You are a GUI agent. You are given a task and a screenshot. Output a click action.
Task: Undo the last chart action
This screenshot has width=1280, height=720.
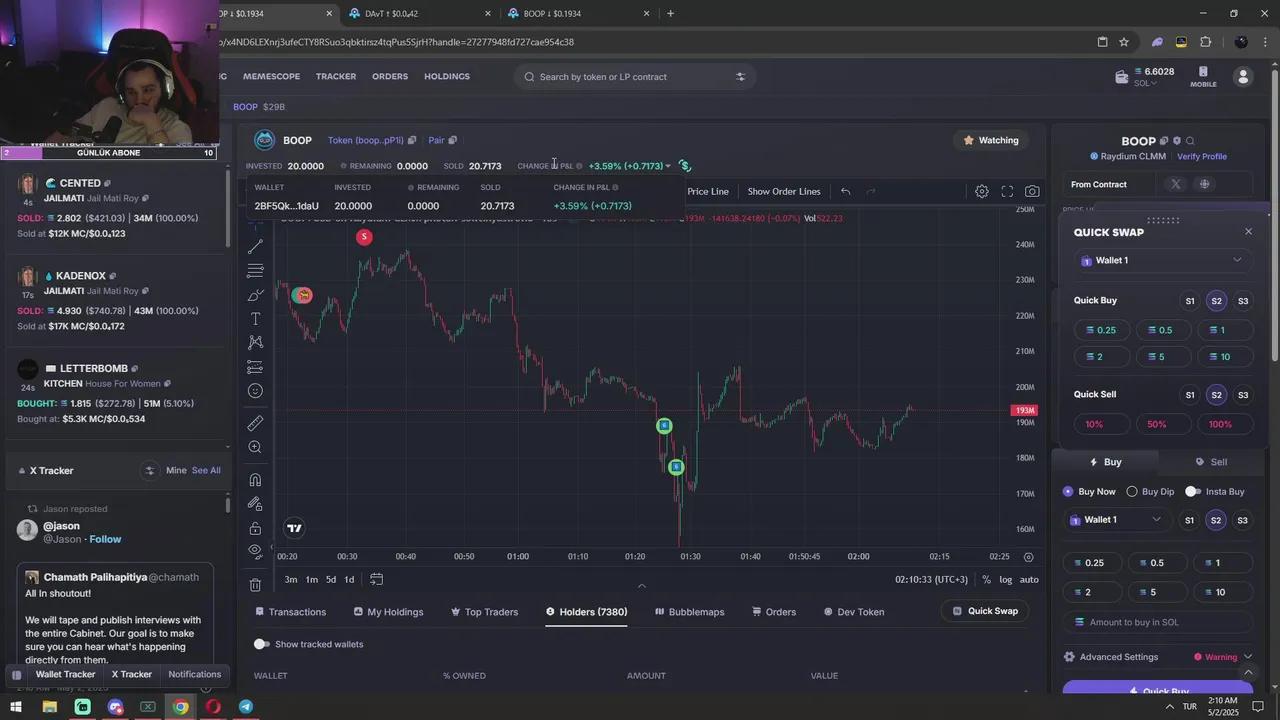pos(845,191)
